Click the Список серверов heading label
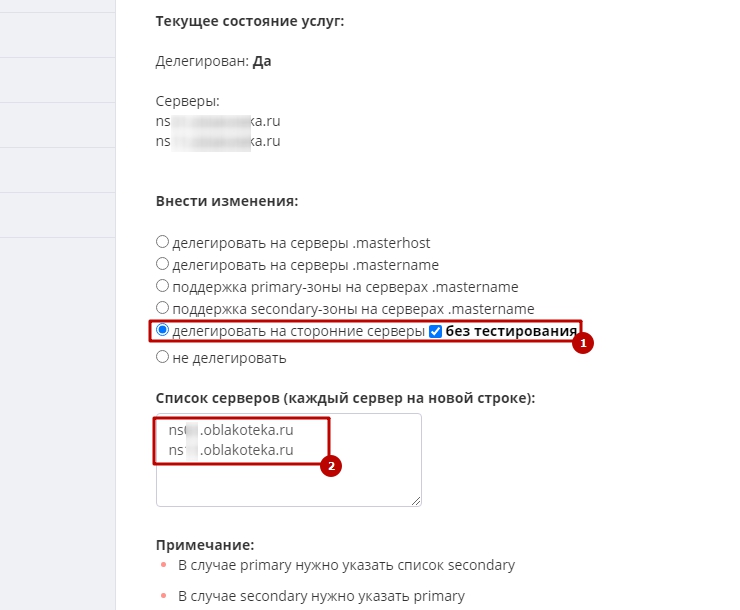 pyautogui.click(x=345, y=398)
